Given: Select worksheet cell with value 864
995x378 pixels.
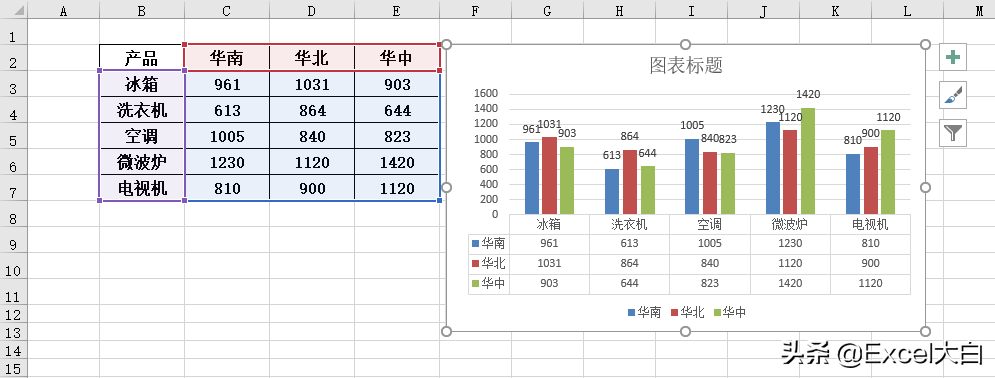Looking at the screenshot, I should coord(312,110).
